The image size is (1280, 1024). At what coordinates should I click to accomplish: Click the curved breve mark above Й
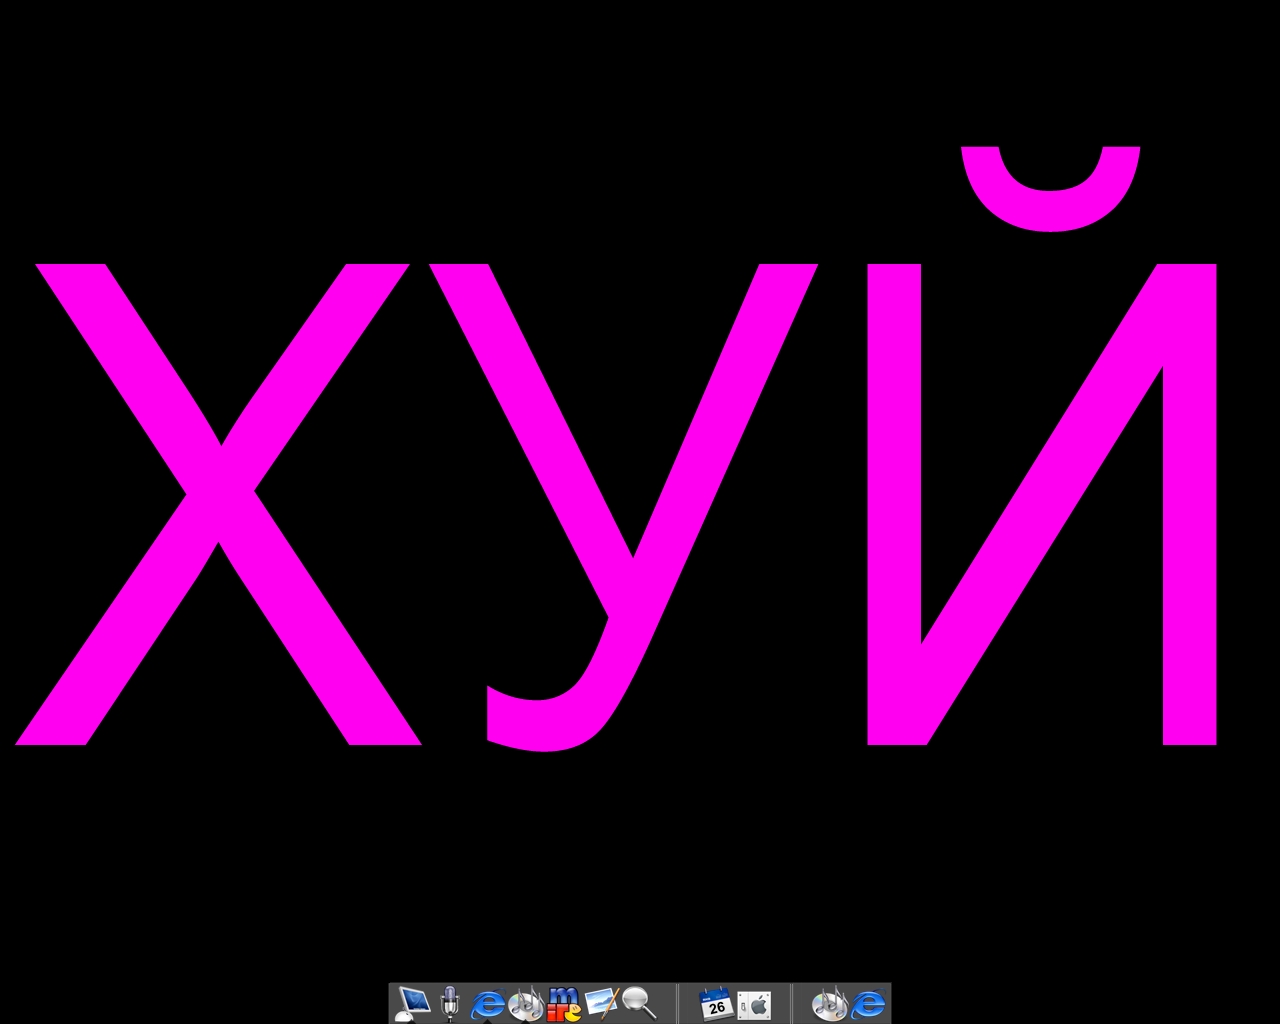(1050, 200)
